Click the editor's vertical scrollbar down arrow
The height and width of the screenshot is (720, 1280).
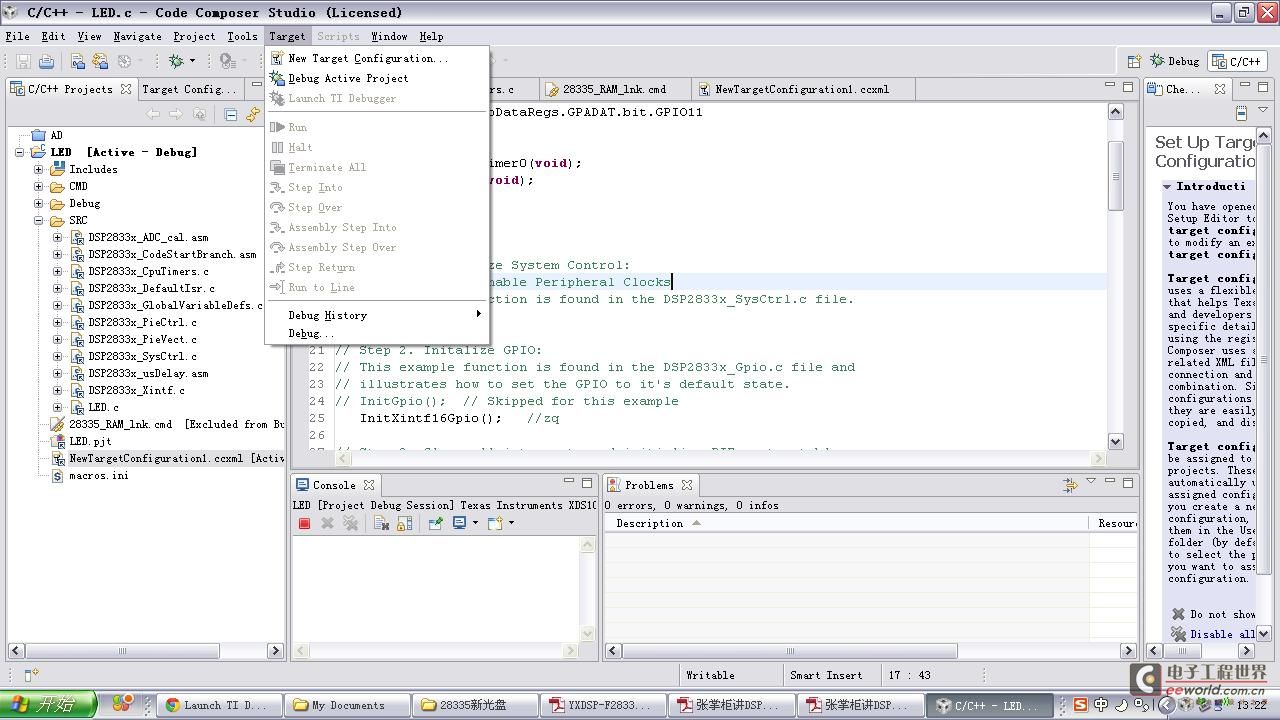[1116, 441]
